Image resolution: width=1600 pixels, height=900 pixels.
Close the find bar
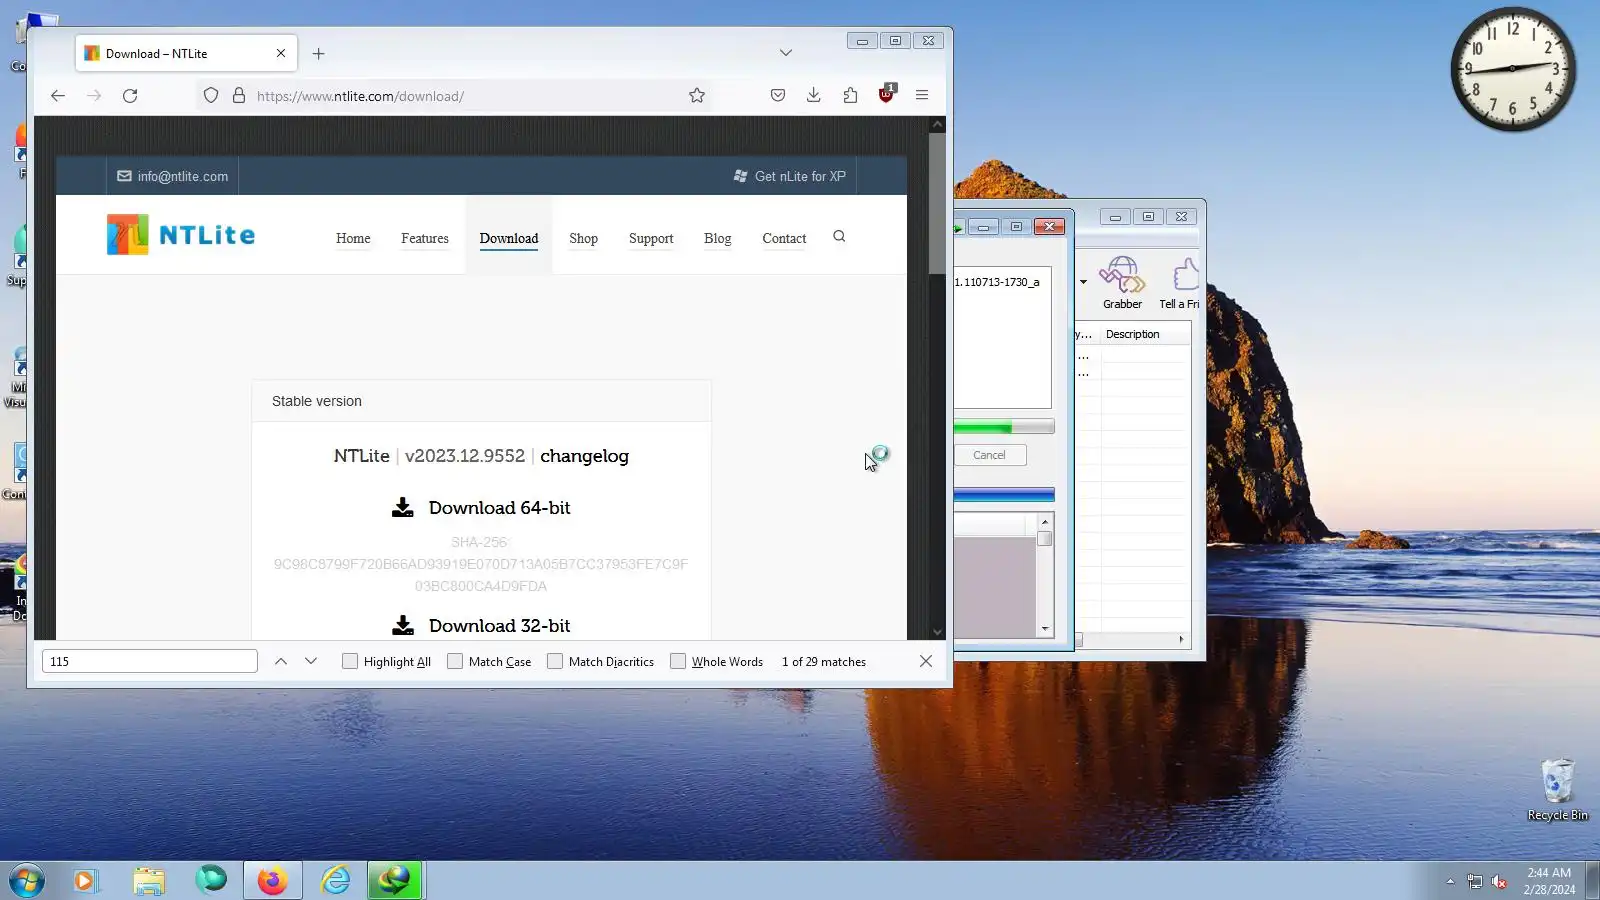pos(926,662)
